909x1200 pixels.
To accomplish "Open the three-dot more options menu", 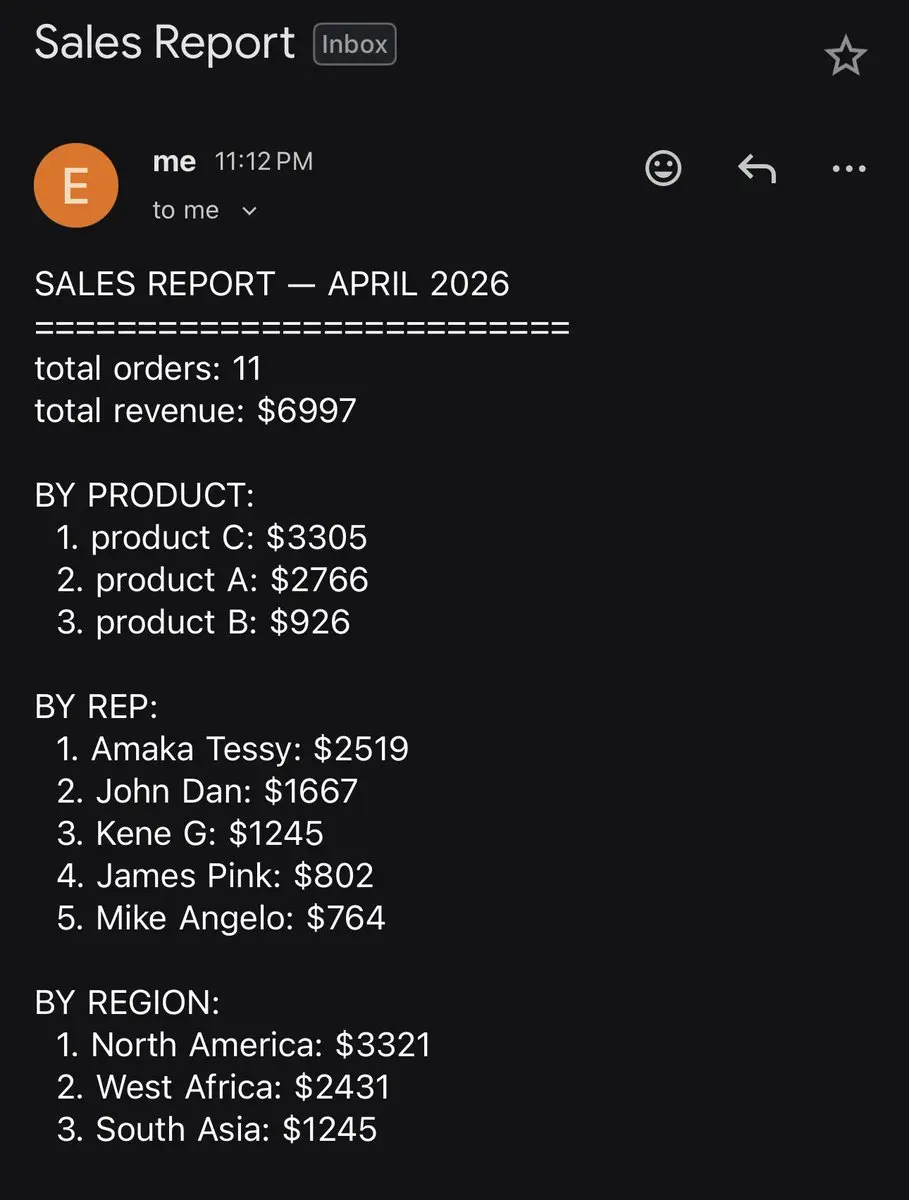I will 849,169.
